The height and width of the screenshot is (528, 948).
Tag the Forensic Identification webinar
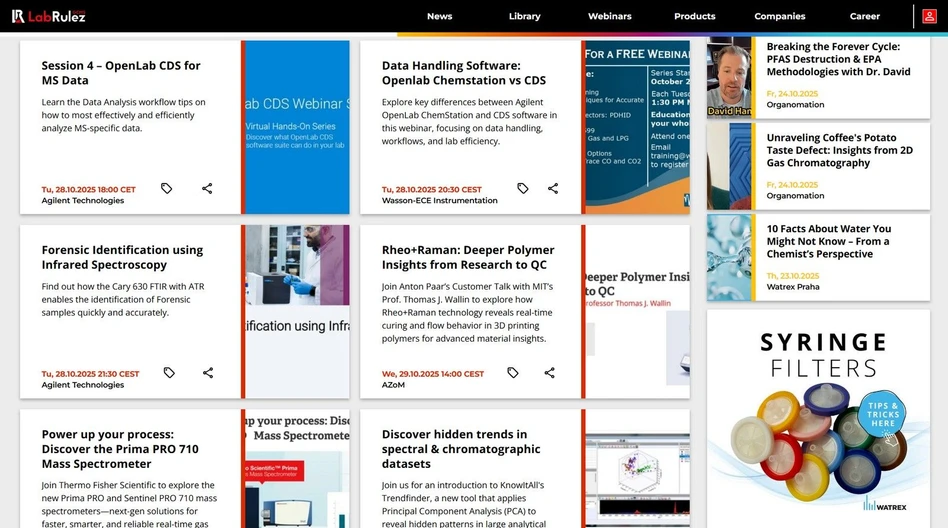(x=169, y=373)
